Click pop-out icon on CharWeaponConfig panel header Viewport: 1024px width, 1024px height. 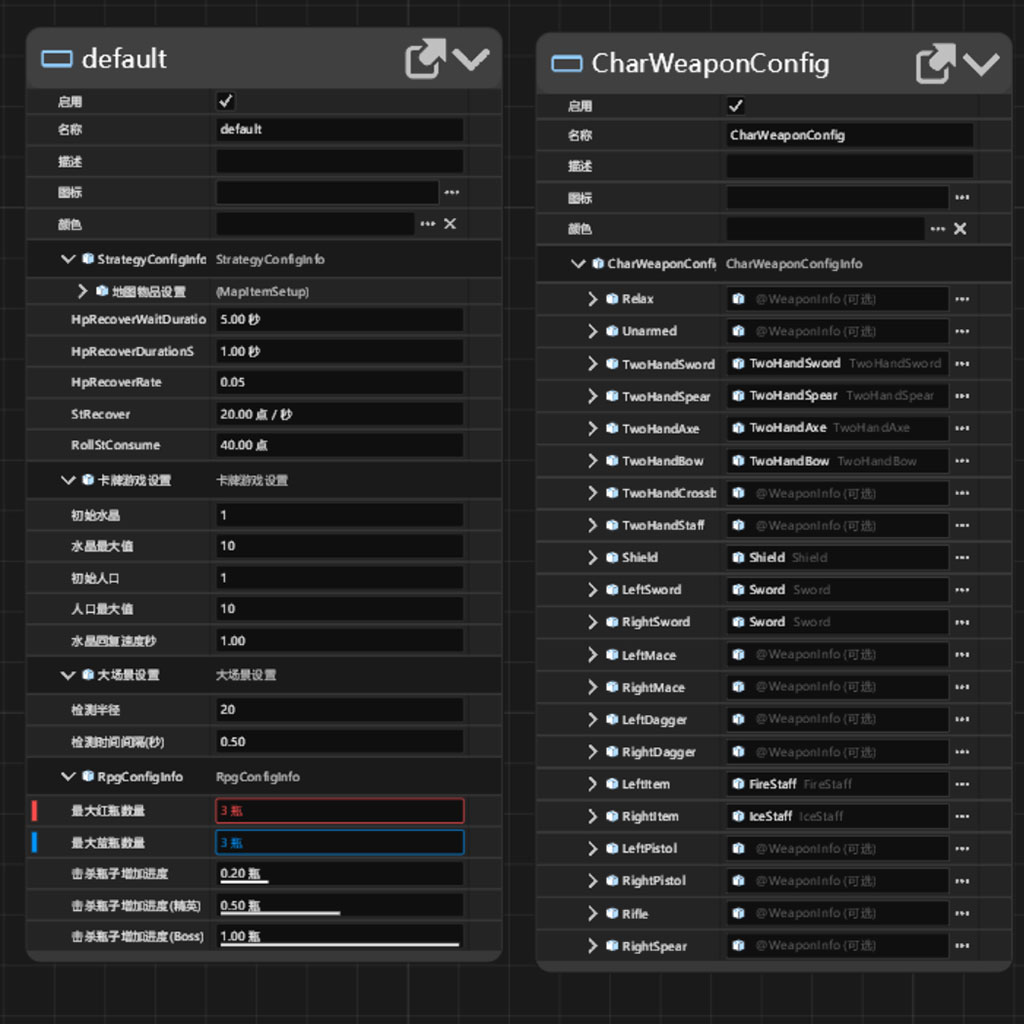pos(935,64)
